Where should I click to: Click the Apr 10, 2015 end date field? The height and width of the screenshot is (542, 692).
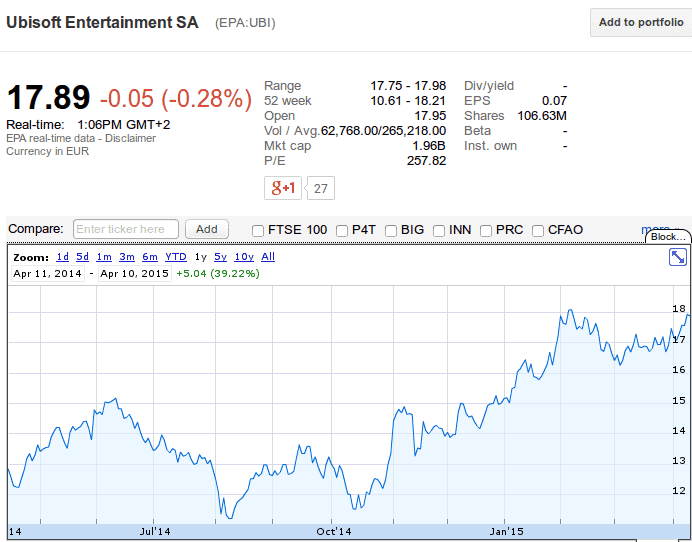pyautogui.click(x=135, y=274)
